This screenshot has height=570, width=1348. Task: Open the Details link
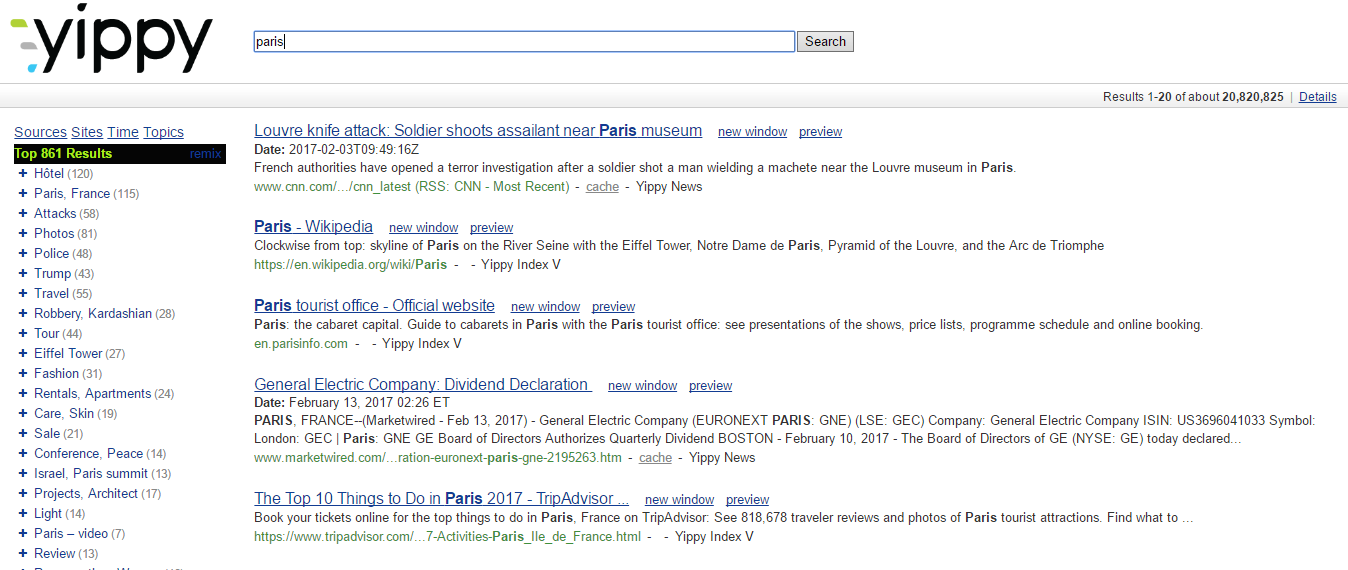[x=1318, y=97]
